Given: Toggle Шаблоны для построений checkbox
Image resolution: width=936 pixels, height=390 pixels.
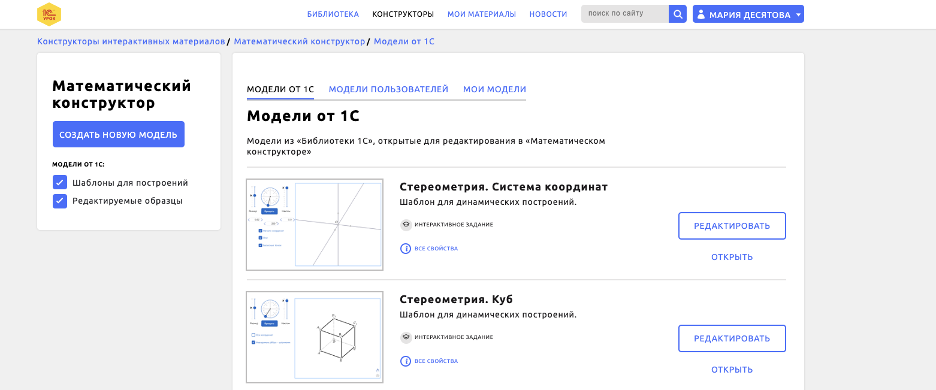Looking at the screenshot, I should (x=60, y=182).
